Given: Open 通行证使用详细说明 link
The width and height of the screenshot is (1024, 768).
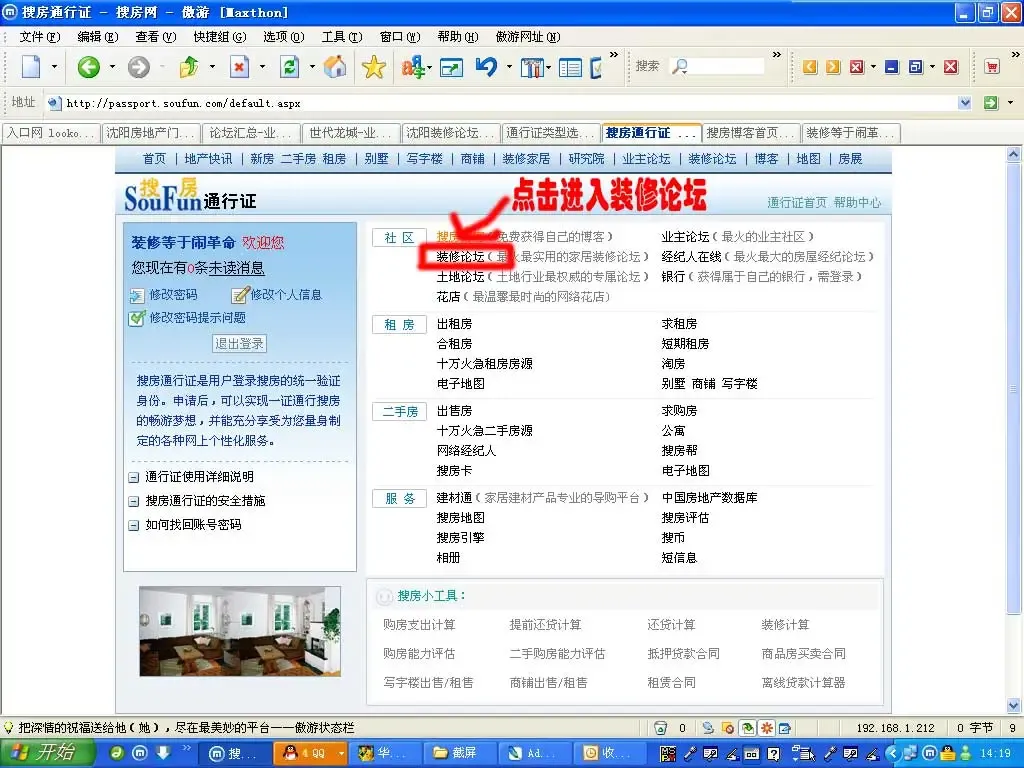Looking at the screenshot, I should (199, 477).
